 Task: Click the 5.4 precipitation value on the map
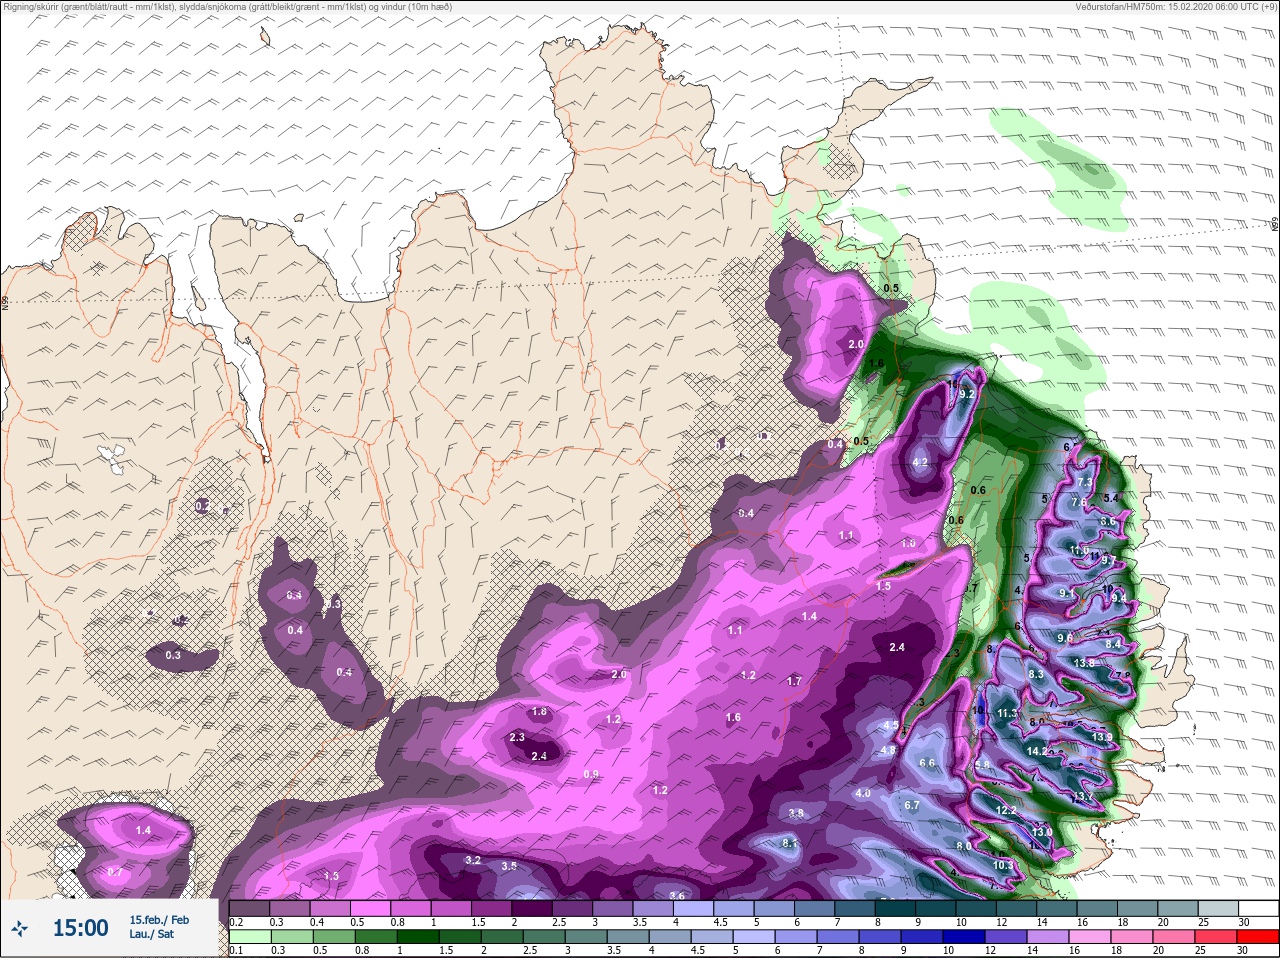pyautogui.click(x=1110, y=498)
